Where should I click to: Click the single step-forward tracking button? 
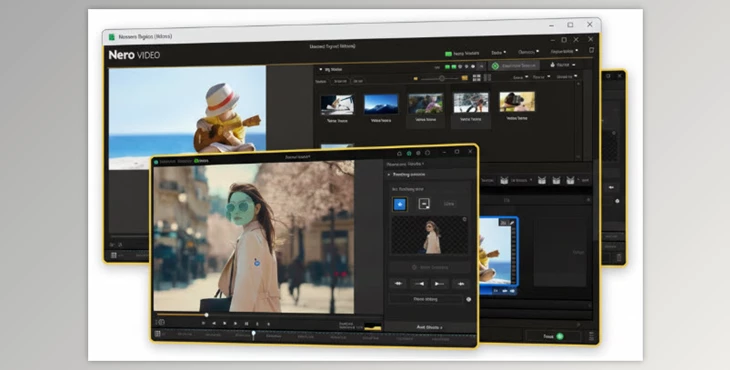[439, 283]
